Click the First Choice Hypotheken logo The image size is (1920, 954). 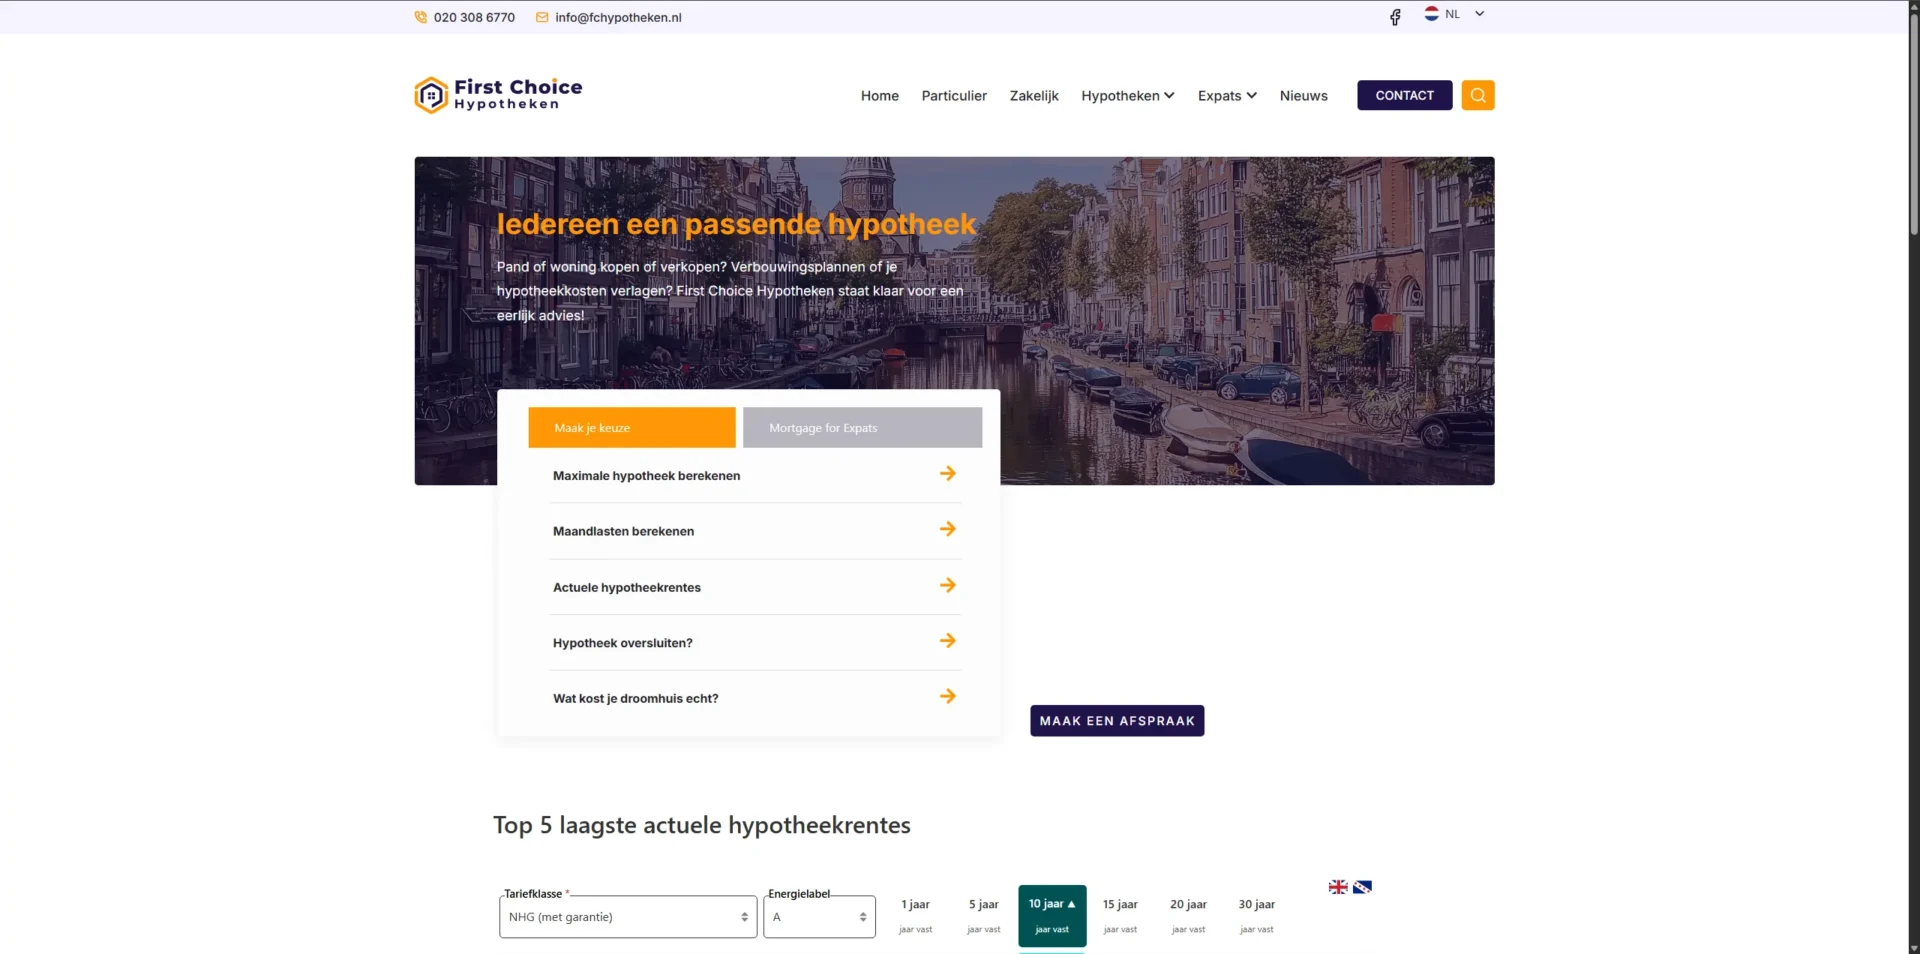(x=498, y=95)
